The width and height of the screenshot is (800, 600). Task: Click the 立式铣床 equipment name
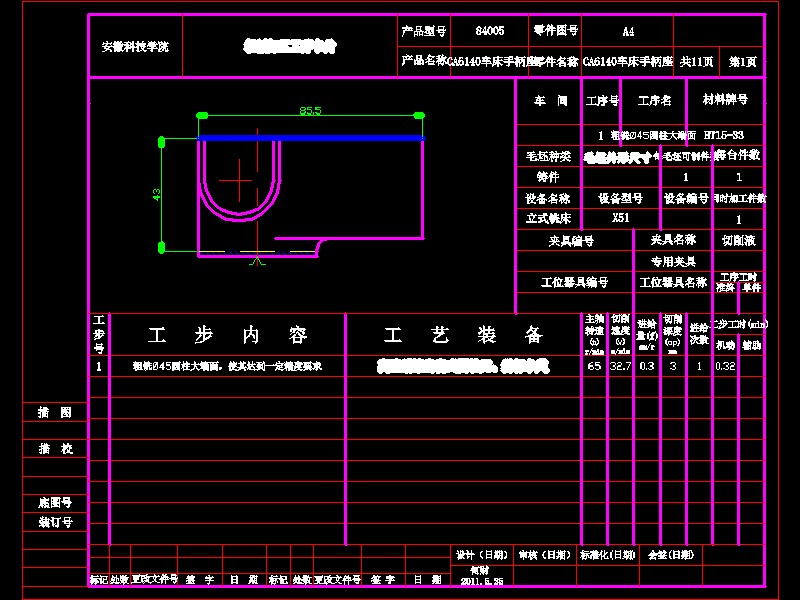click(x=548, y=219)
